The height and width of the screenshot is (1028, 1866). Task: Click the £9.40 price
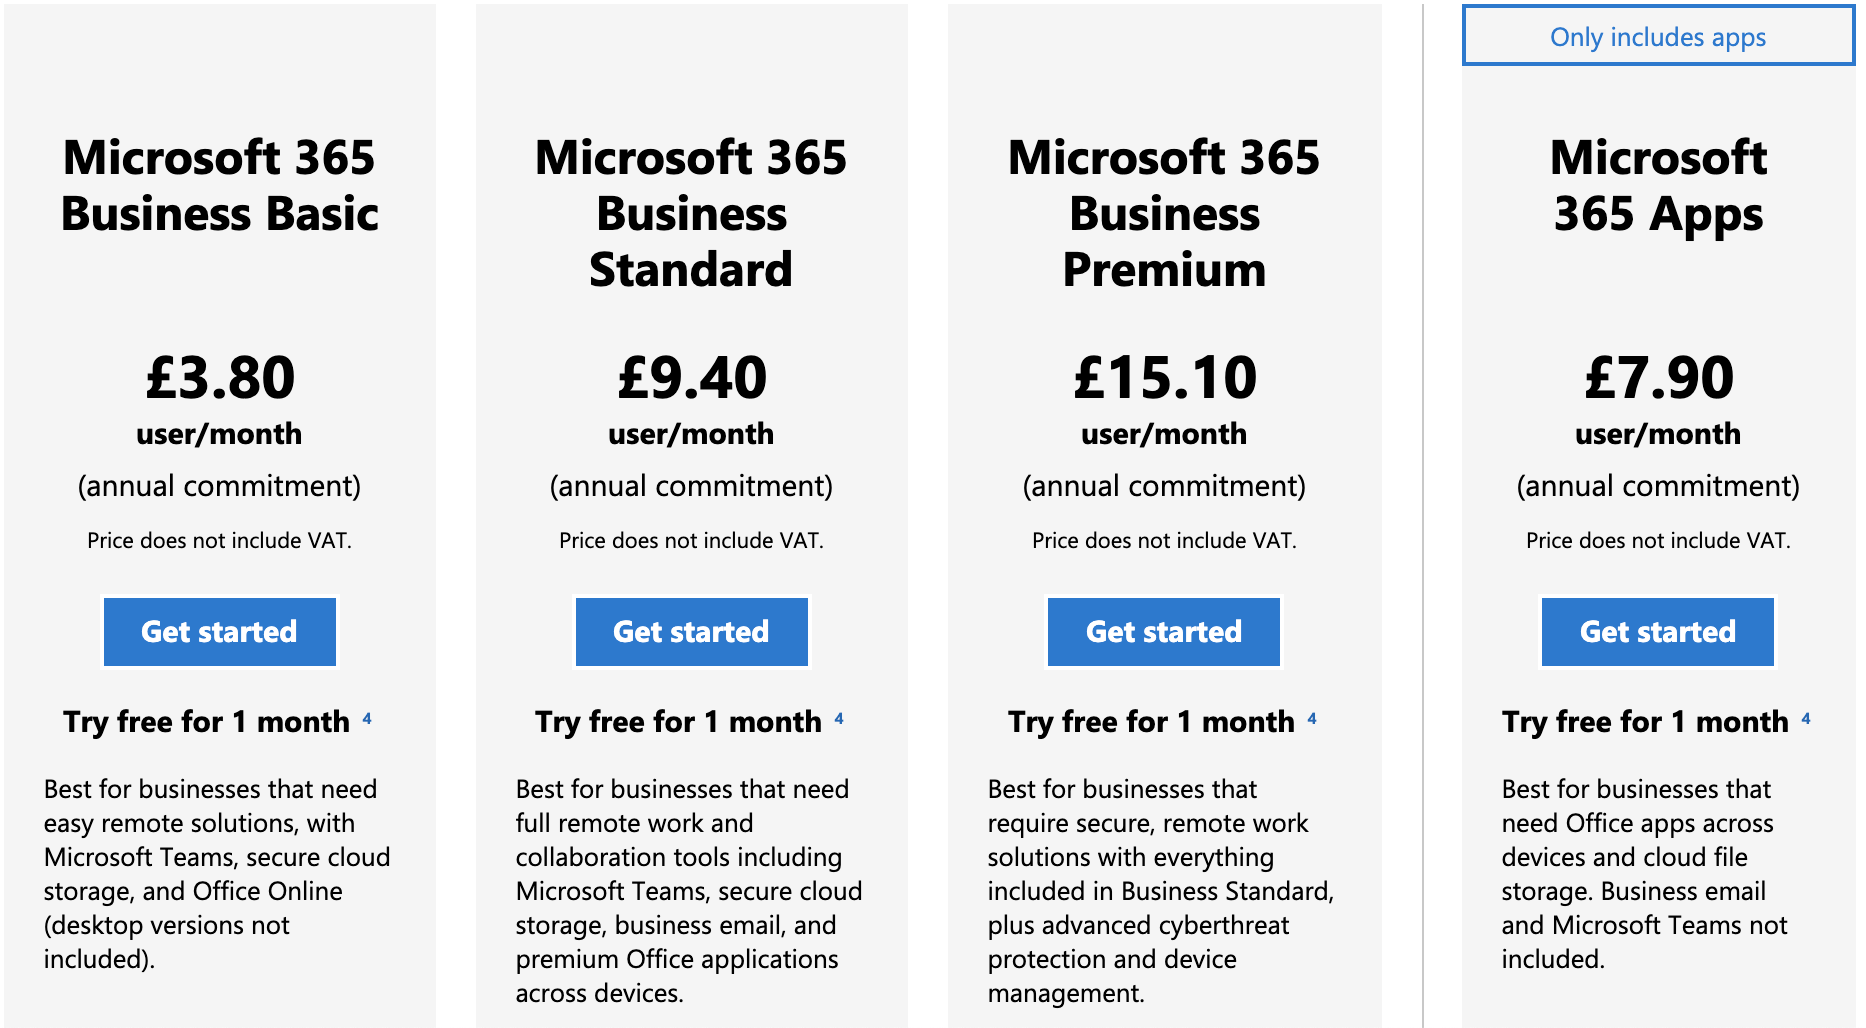click(692, 377)
